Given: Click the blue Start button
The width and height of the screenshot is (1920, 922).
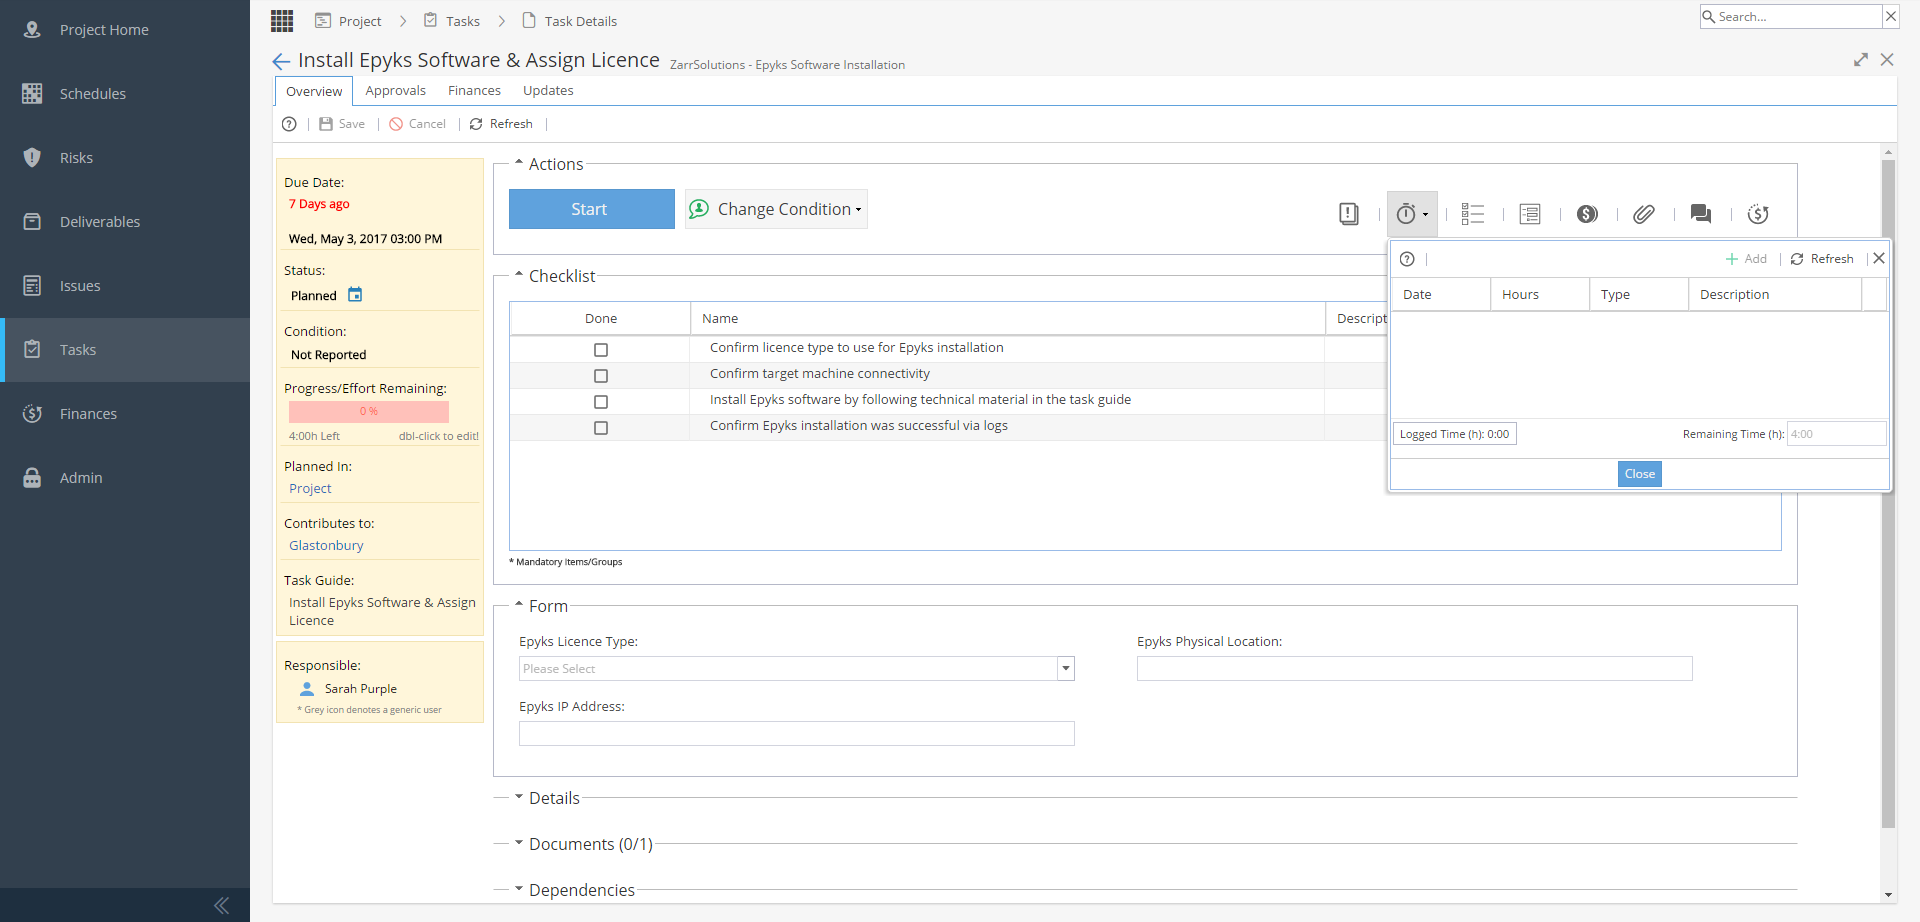Looking at the screenshot, I should [x=591, y=209].
